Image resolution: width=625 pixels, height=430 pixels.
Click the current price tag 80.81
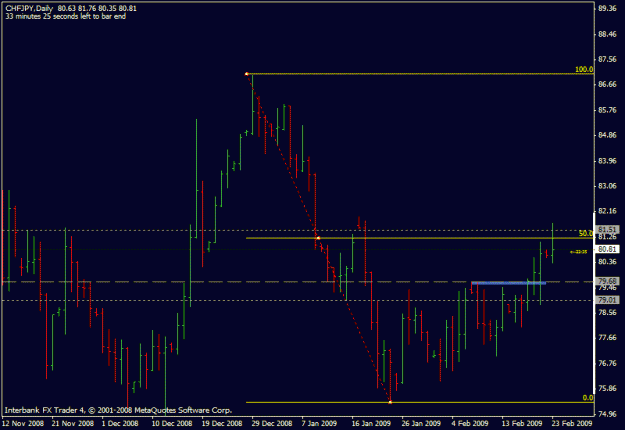point(607,249)
